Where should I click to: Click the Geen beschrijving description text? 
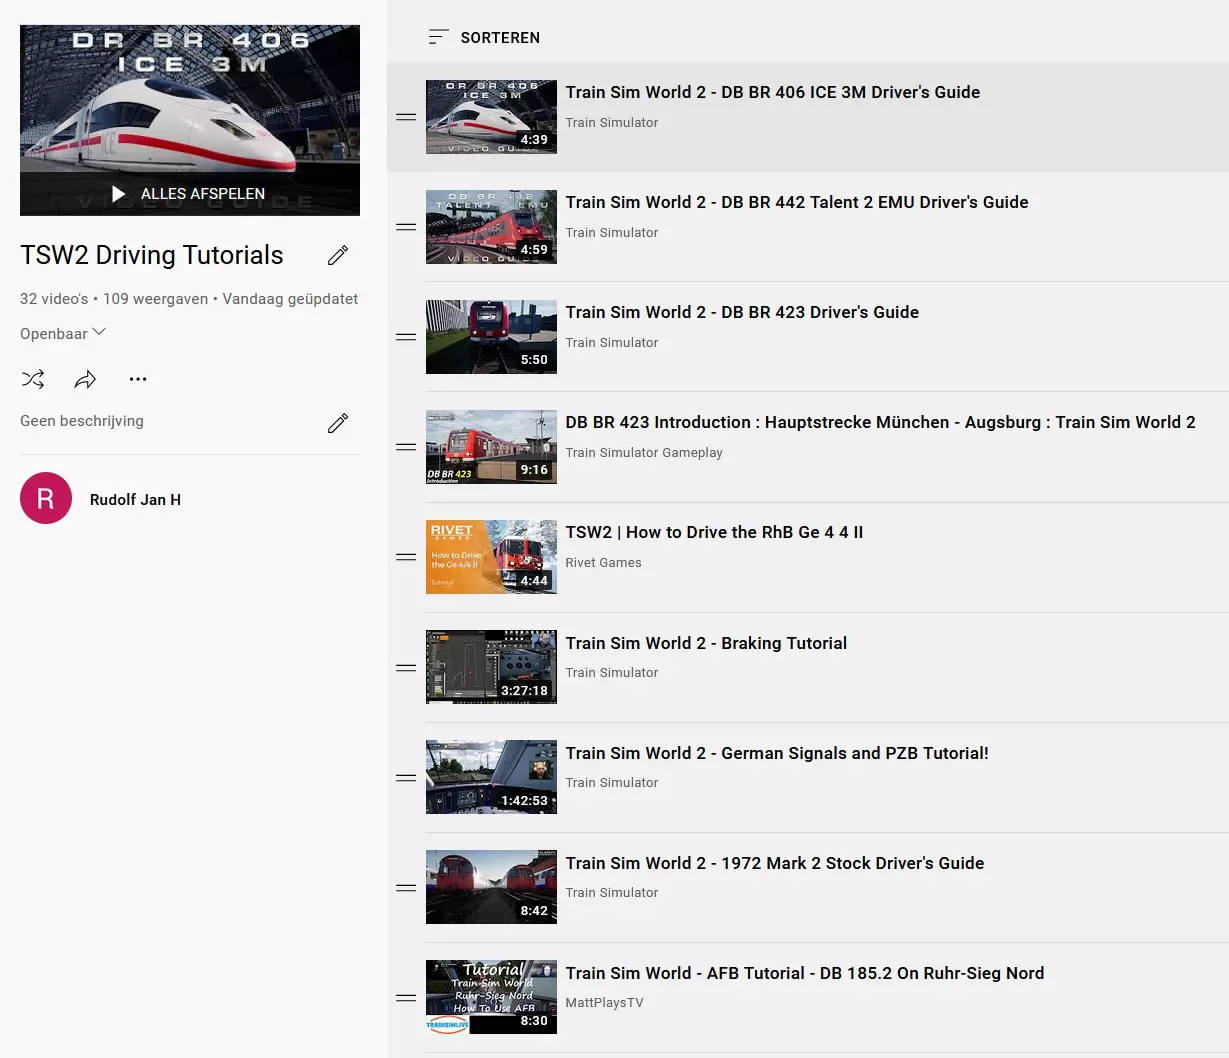coord(82,421)
